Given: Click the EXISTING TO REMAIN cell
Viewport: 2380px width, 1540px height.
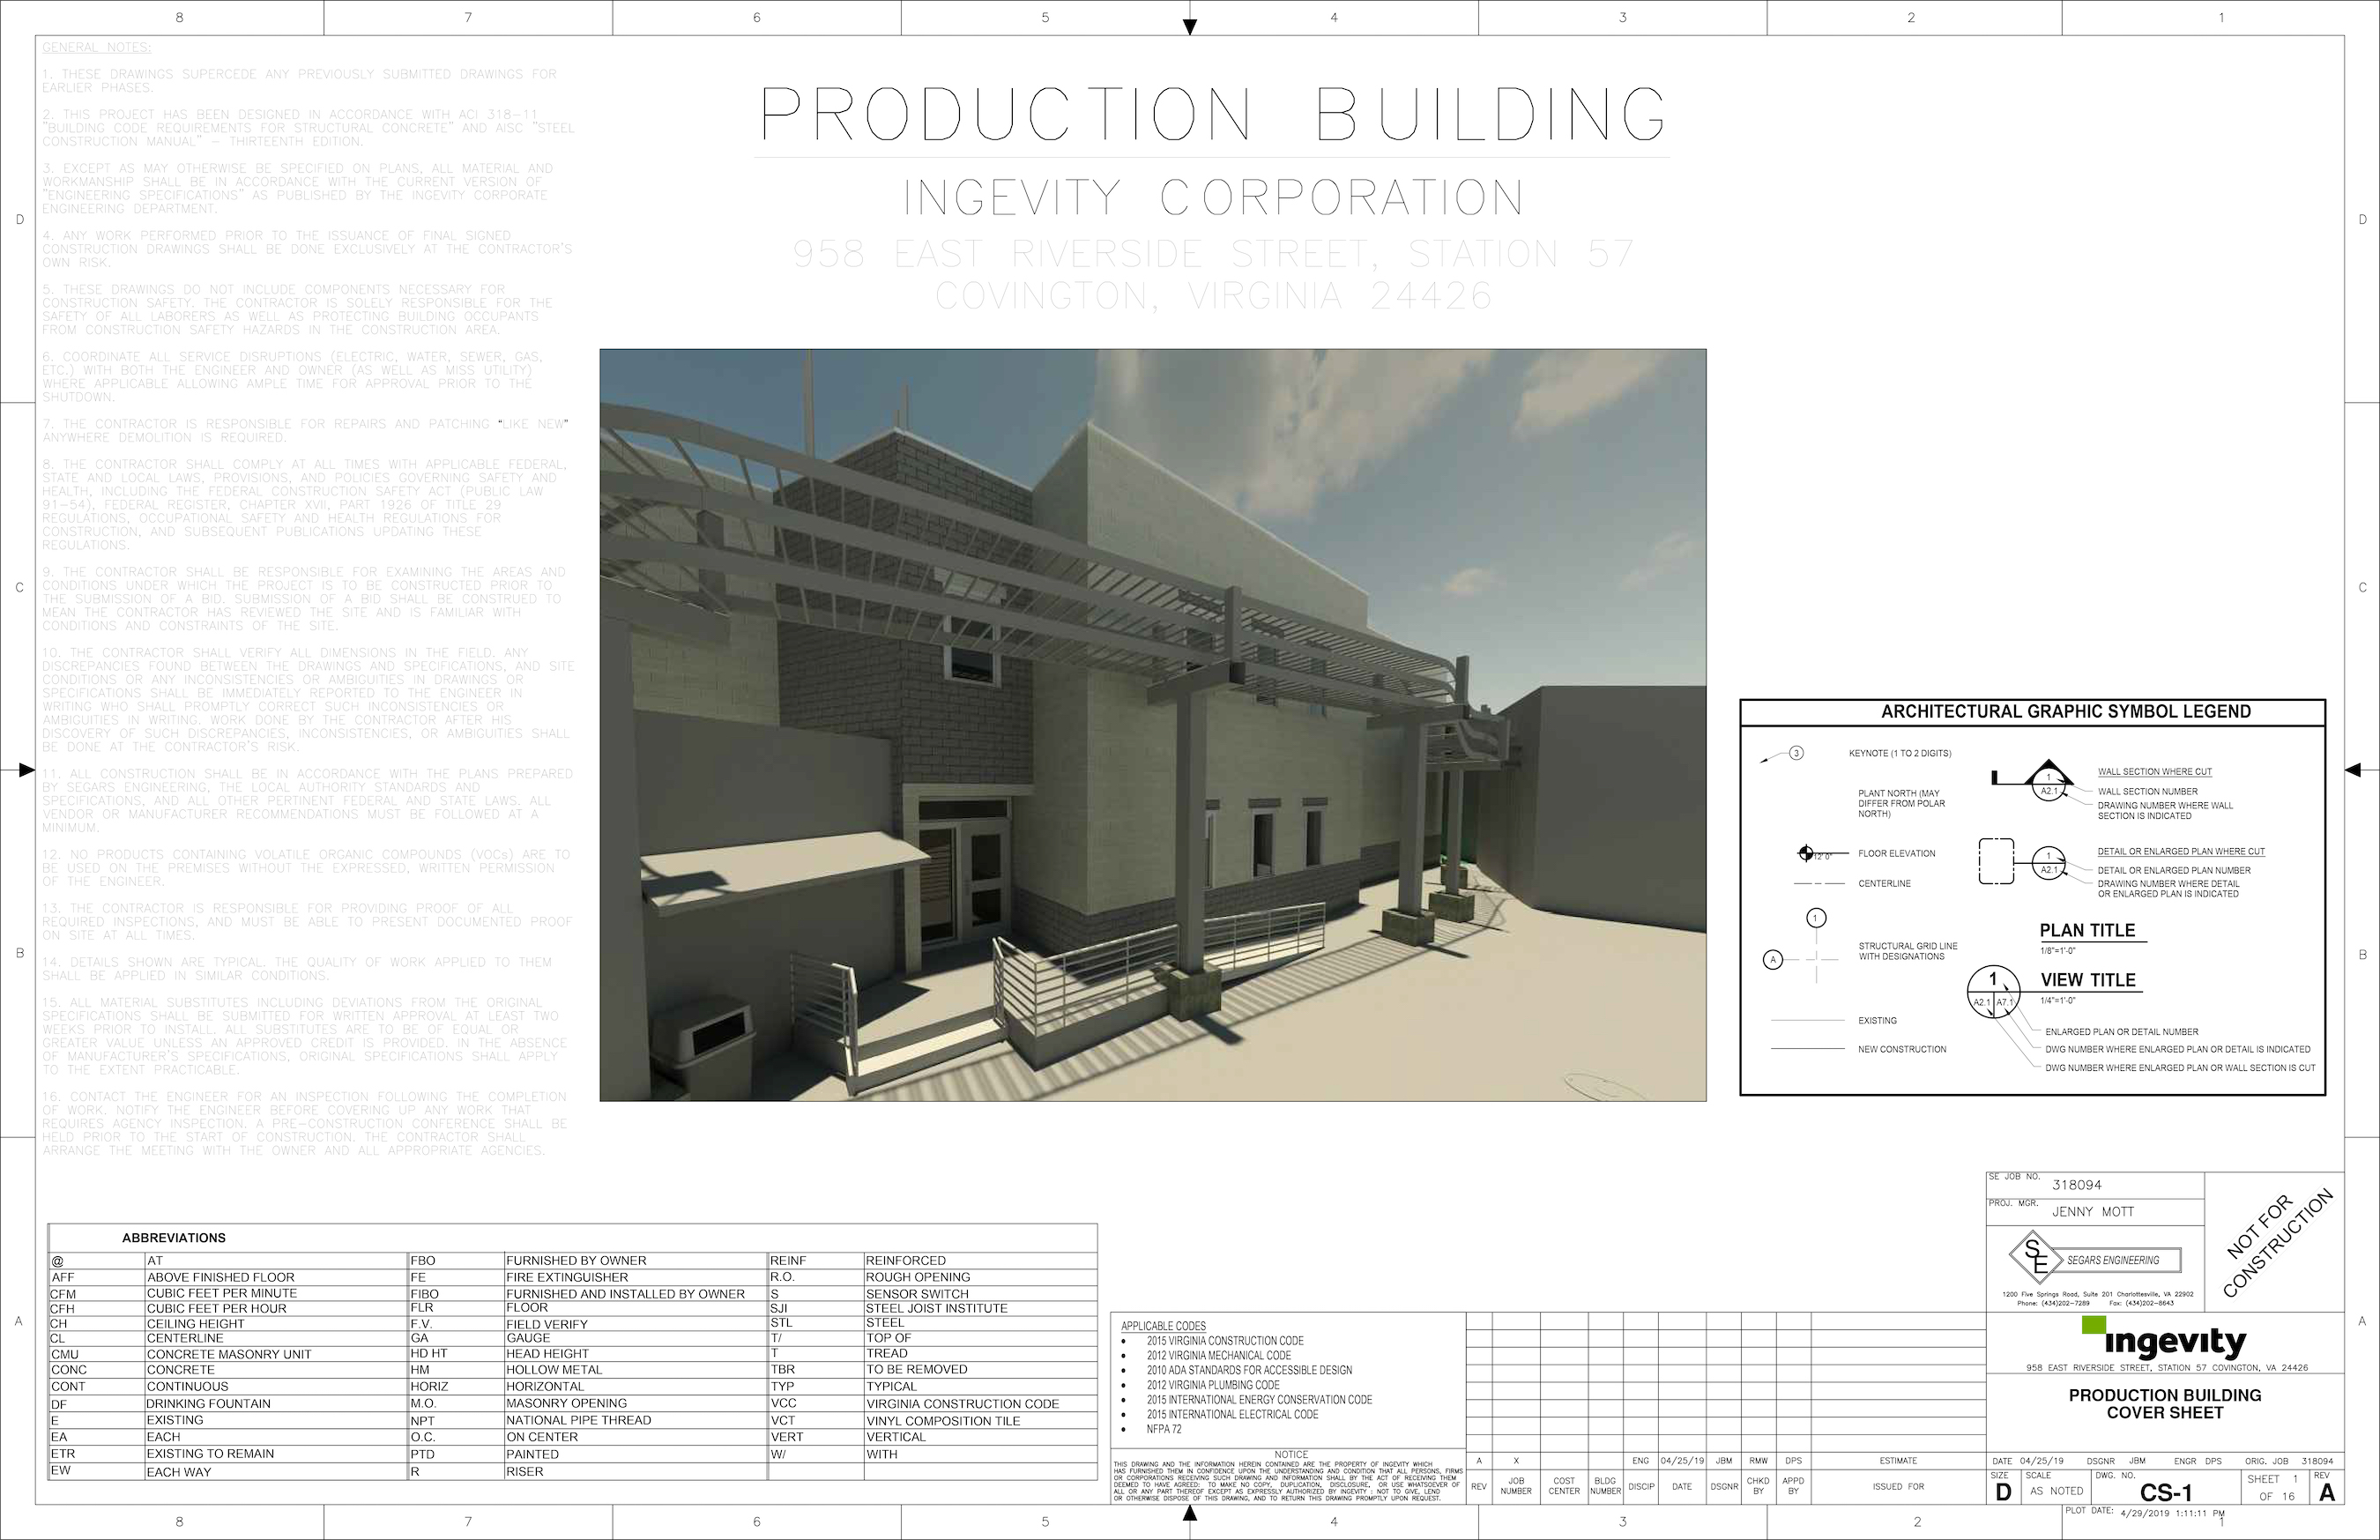Looking at the screenshot, I should [276, 1453].
